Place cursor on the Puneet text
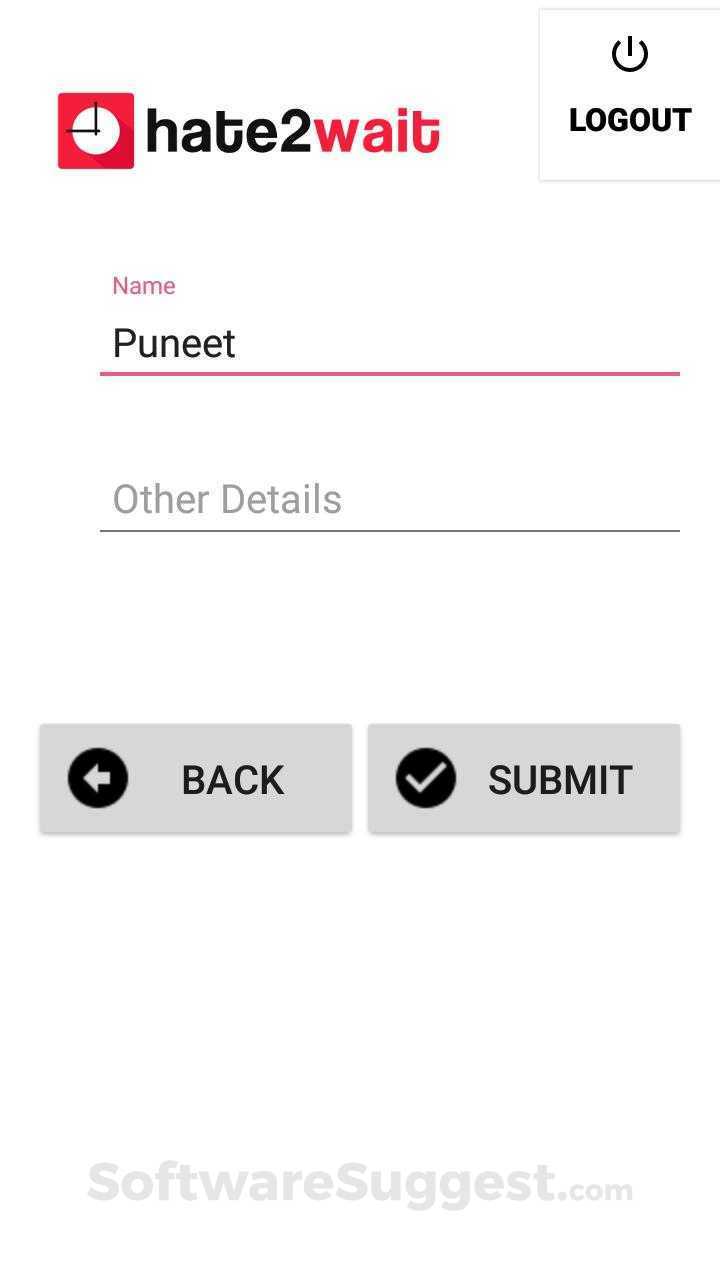 coord(174,344)
